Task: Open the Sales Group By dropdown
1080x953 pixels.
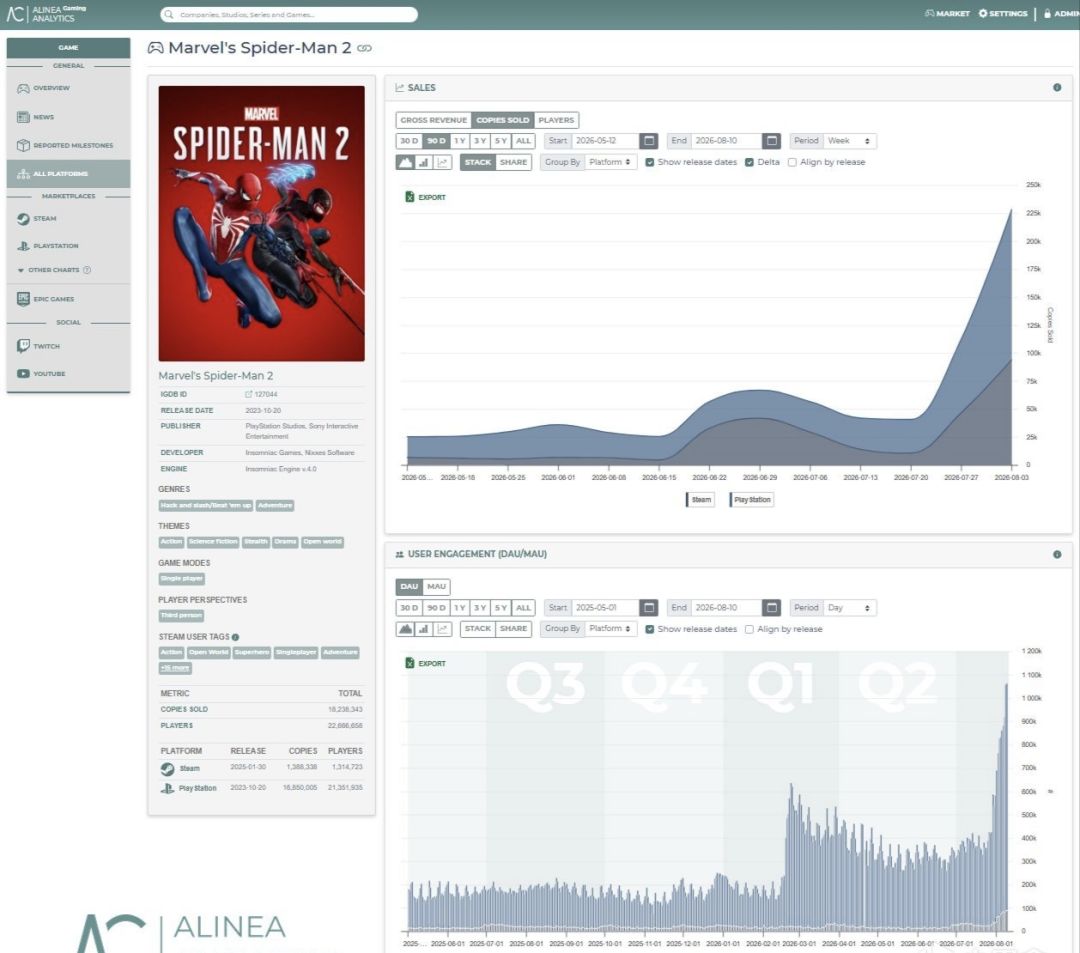Action: click(610, 163)
